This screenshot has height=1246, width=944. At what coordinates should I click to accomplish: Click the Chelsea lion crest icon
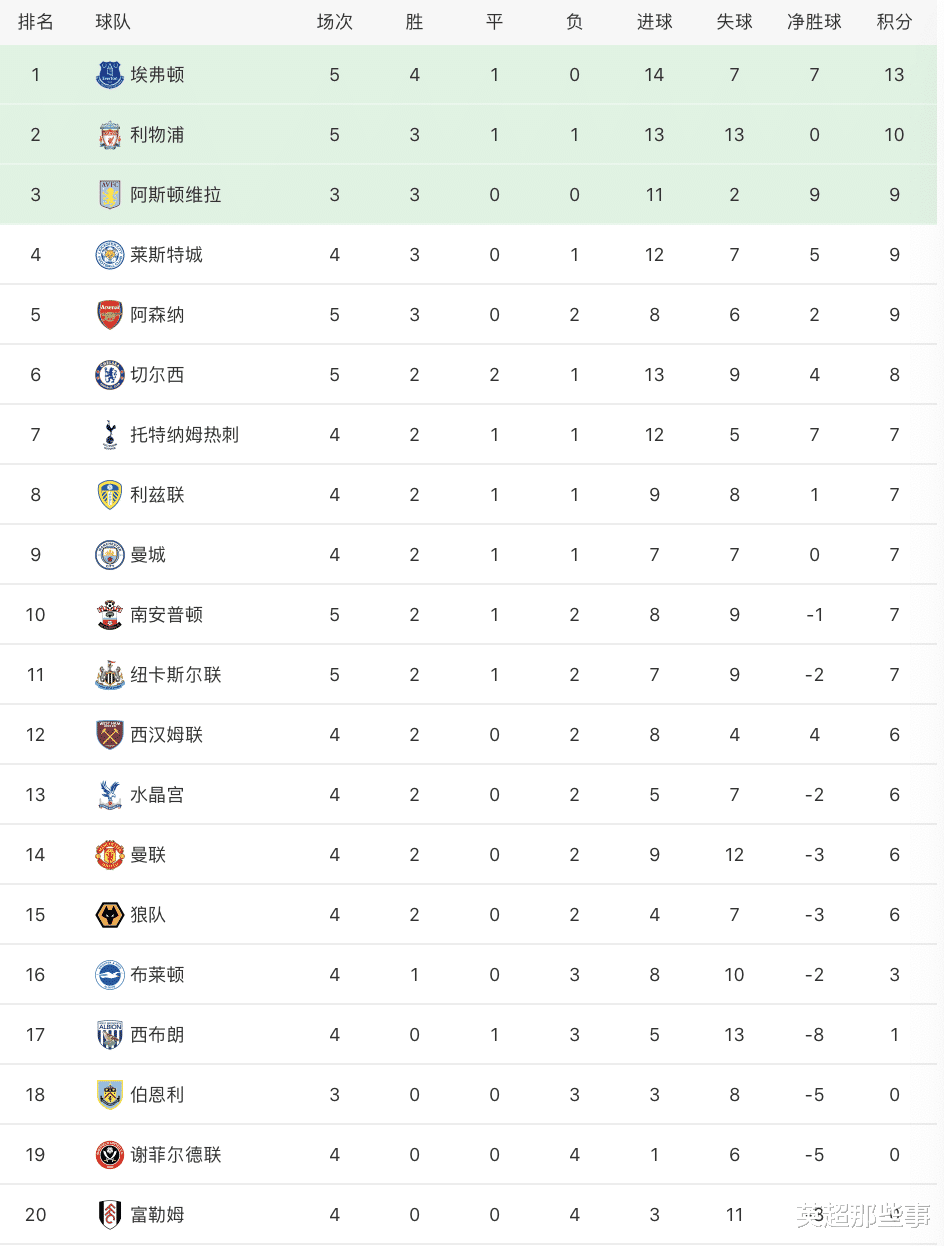pyautogui.click(x=110, y=375)
